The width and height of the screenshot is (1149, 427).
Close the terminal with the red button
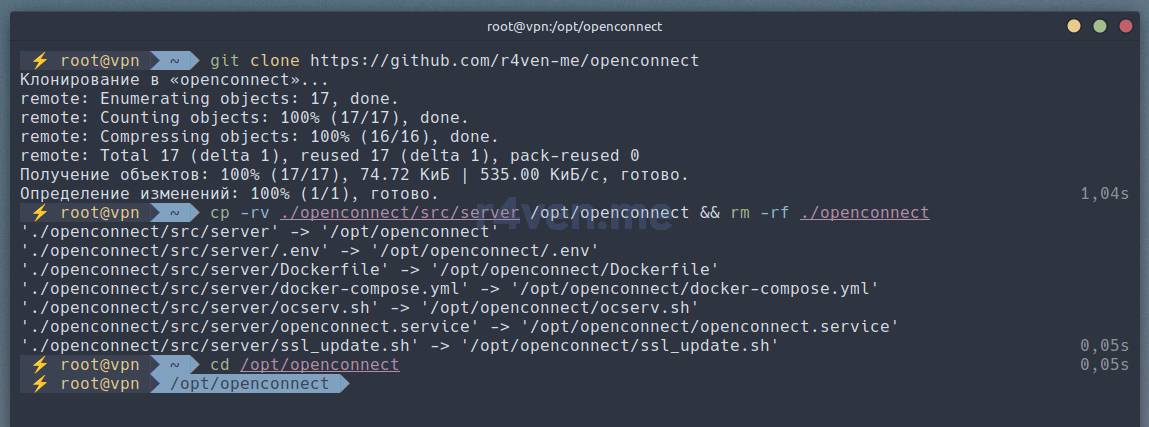pyautogui.click(x=1125, y=26)
